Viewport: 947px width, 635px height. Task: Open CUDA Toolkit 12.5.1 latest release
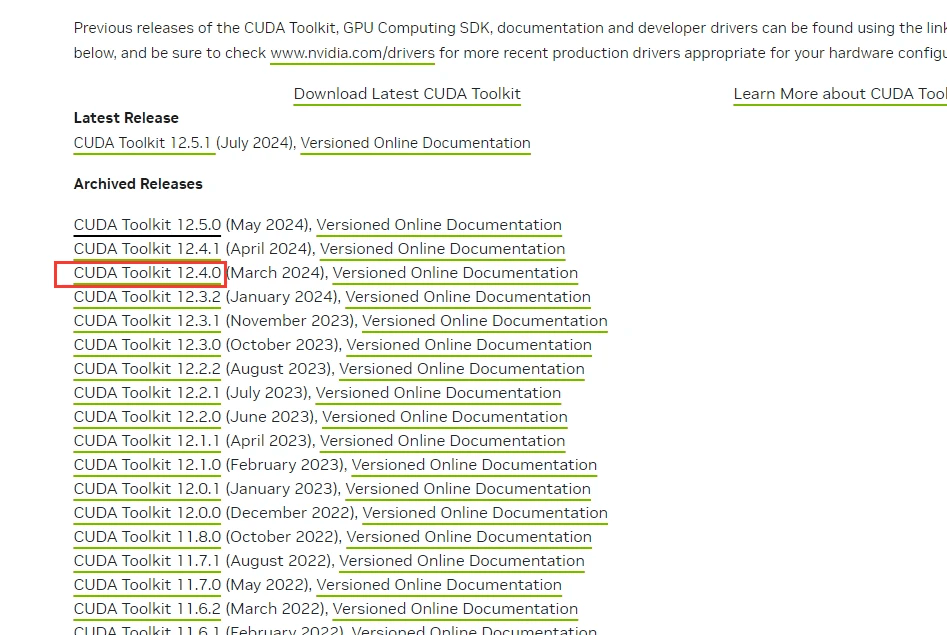(142, 143)
